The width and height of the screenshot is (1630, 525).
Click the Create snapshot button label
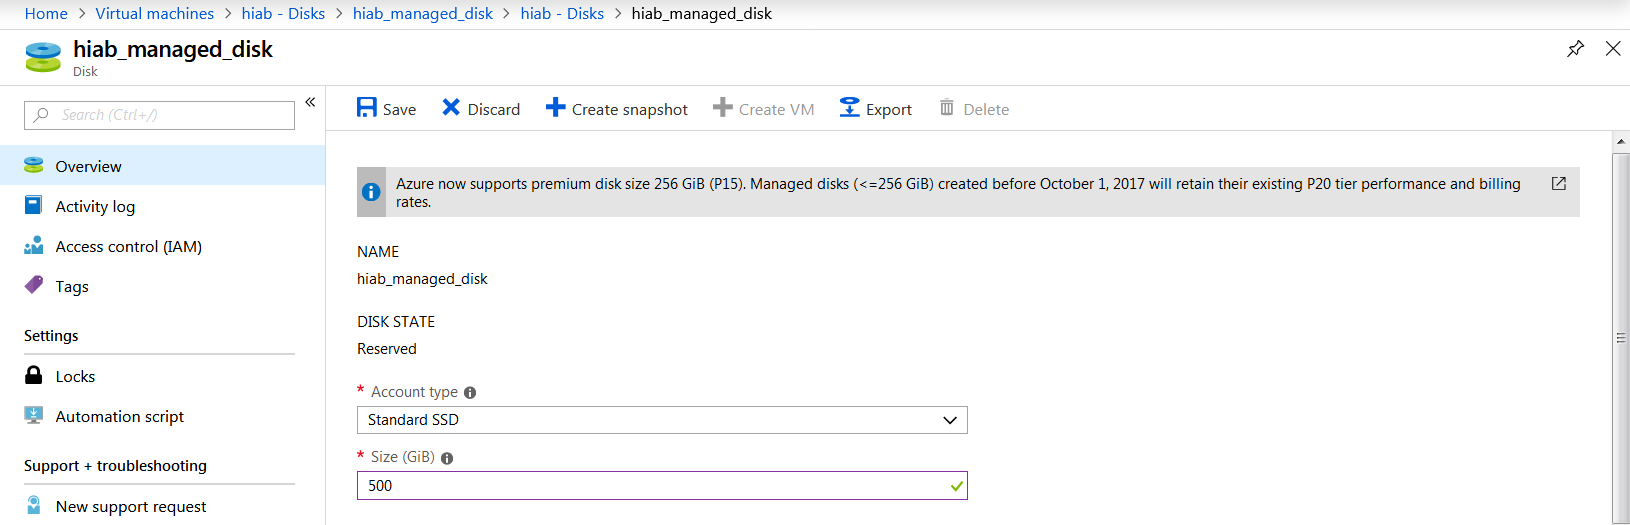click(630, 110)
